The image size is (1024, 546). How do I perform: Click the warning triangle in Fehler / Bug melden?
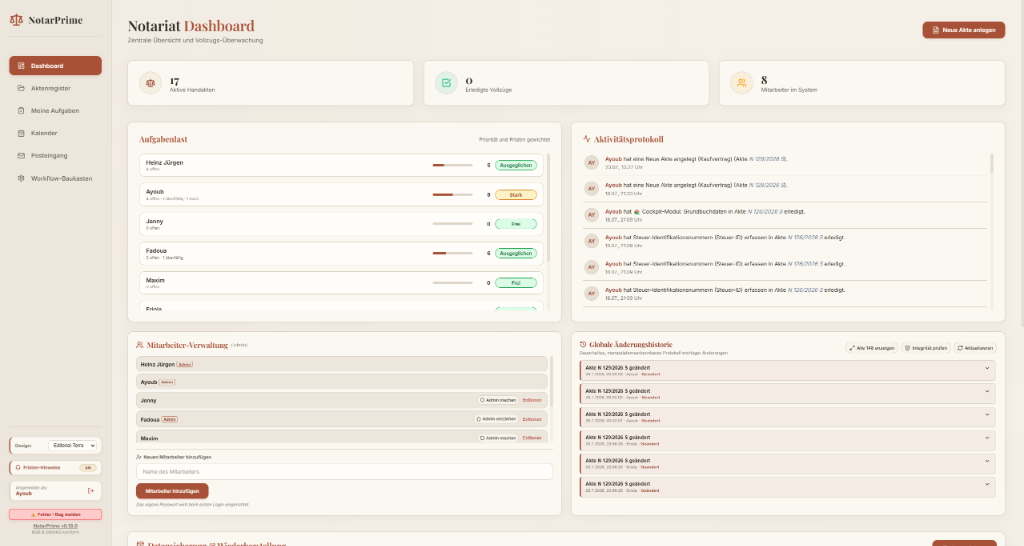click(33, 515)
